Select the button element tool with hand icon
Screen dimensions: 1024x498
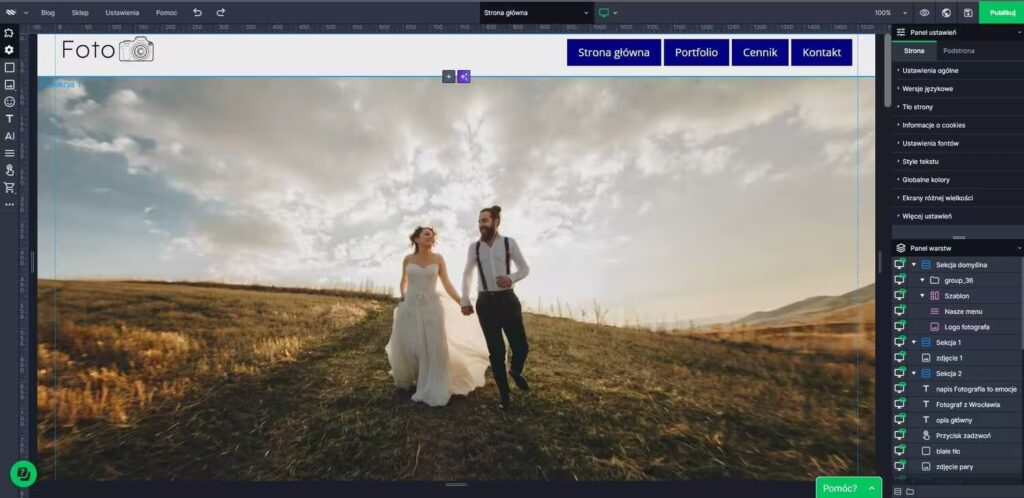pyautogui.click(x=9, y=170)
